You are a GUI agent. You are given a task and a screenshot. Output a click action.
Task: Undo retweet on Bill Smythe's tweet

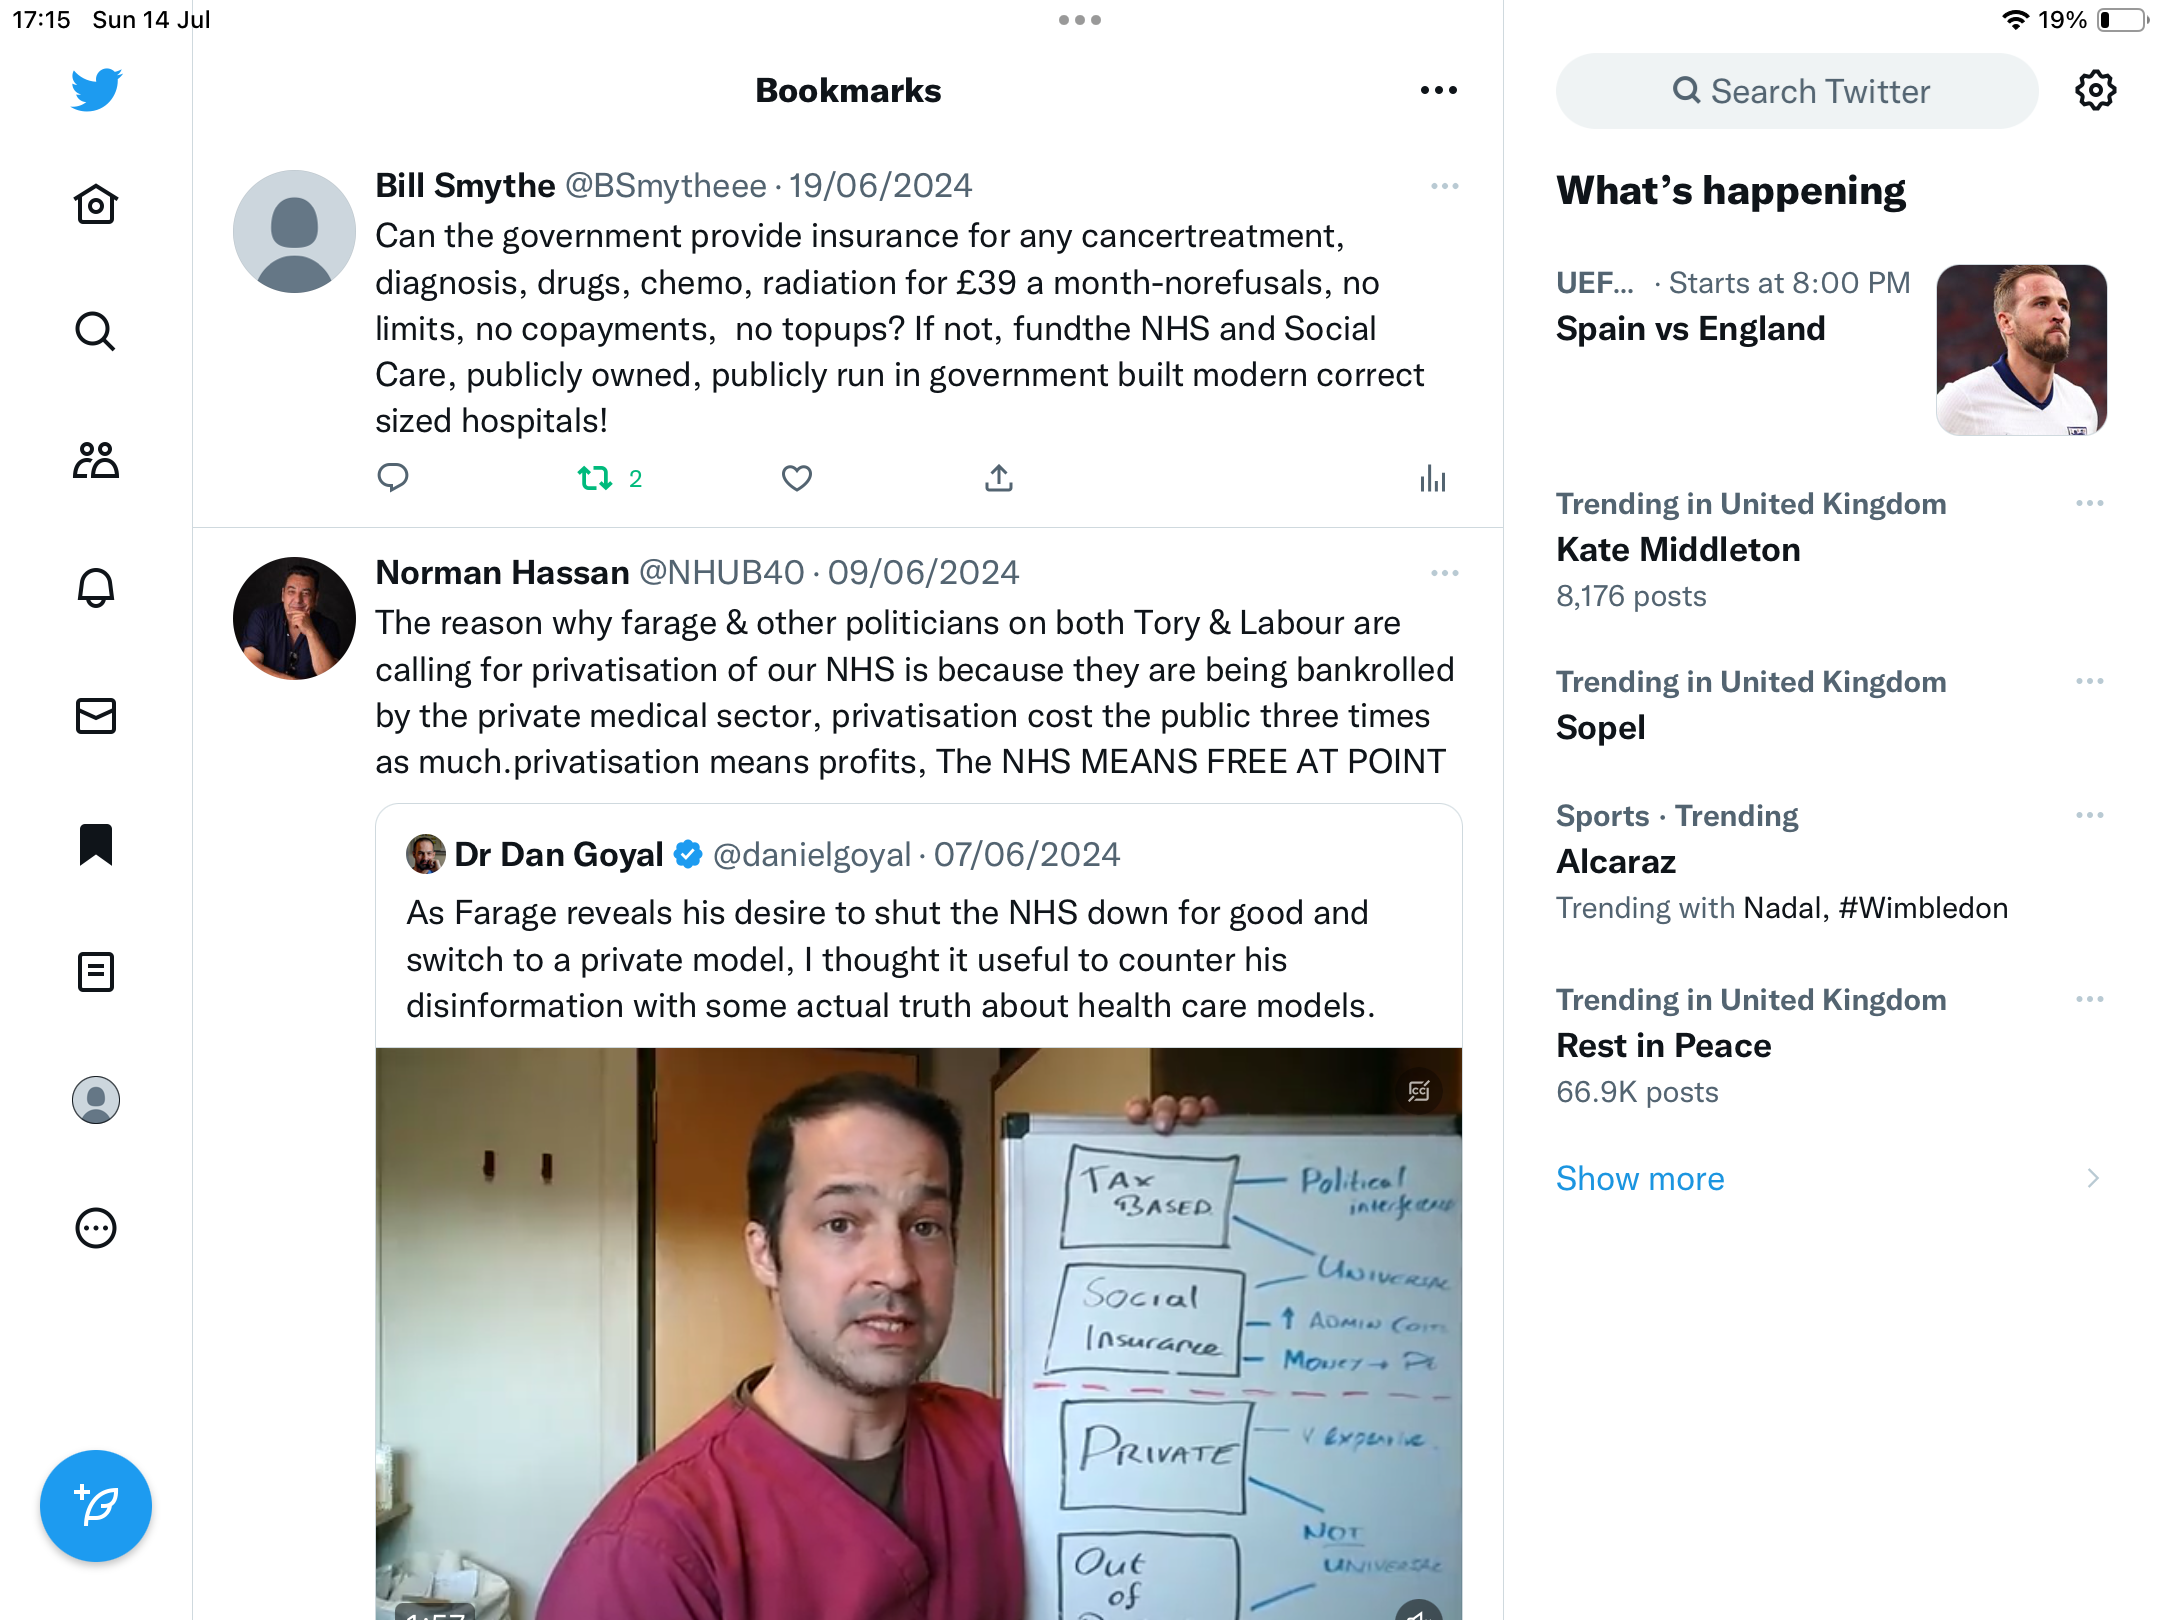point(596,479)
